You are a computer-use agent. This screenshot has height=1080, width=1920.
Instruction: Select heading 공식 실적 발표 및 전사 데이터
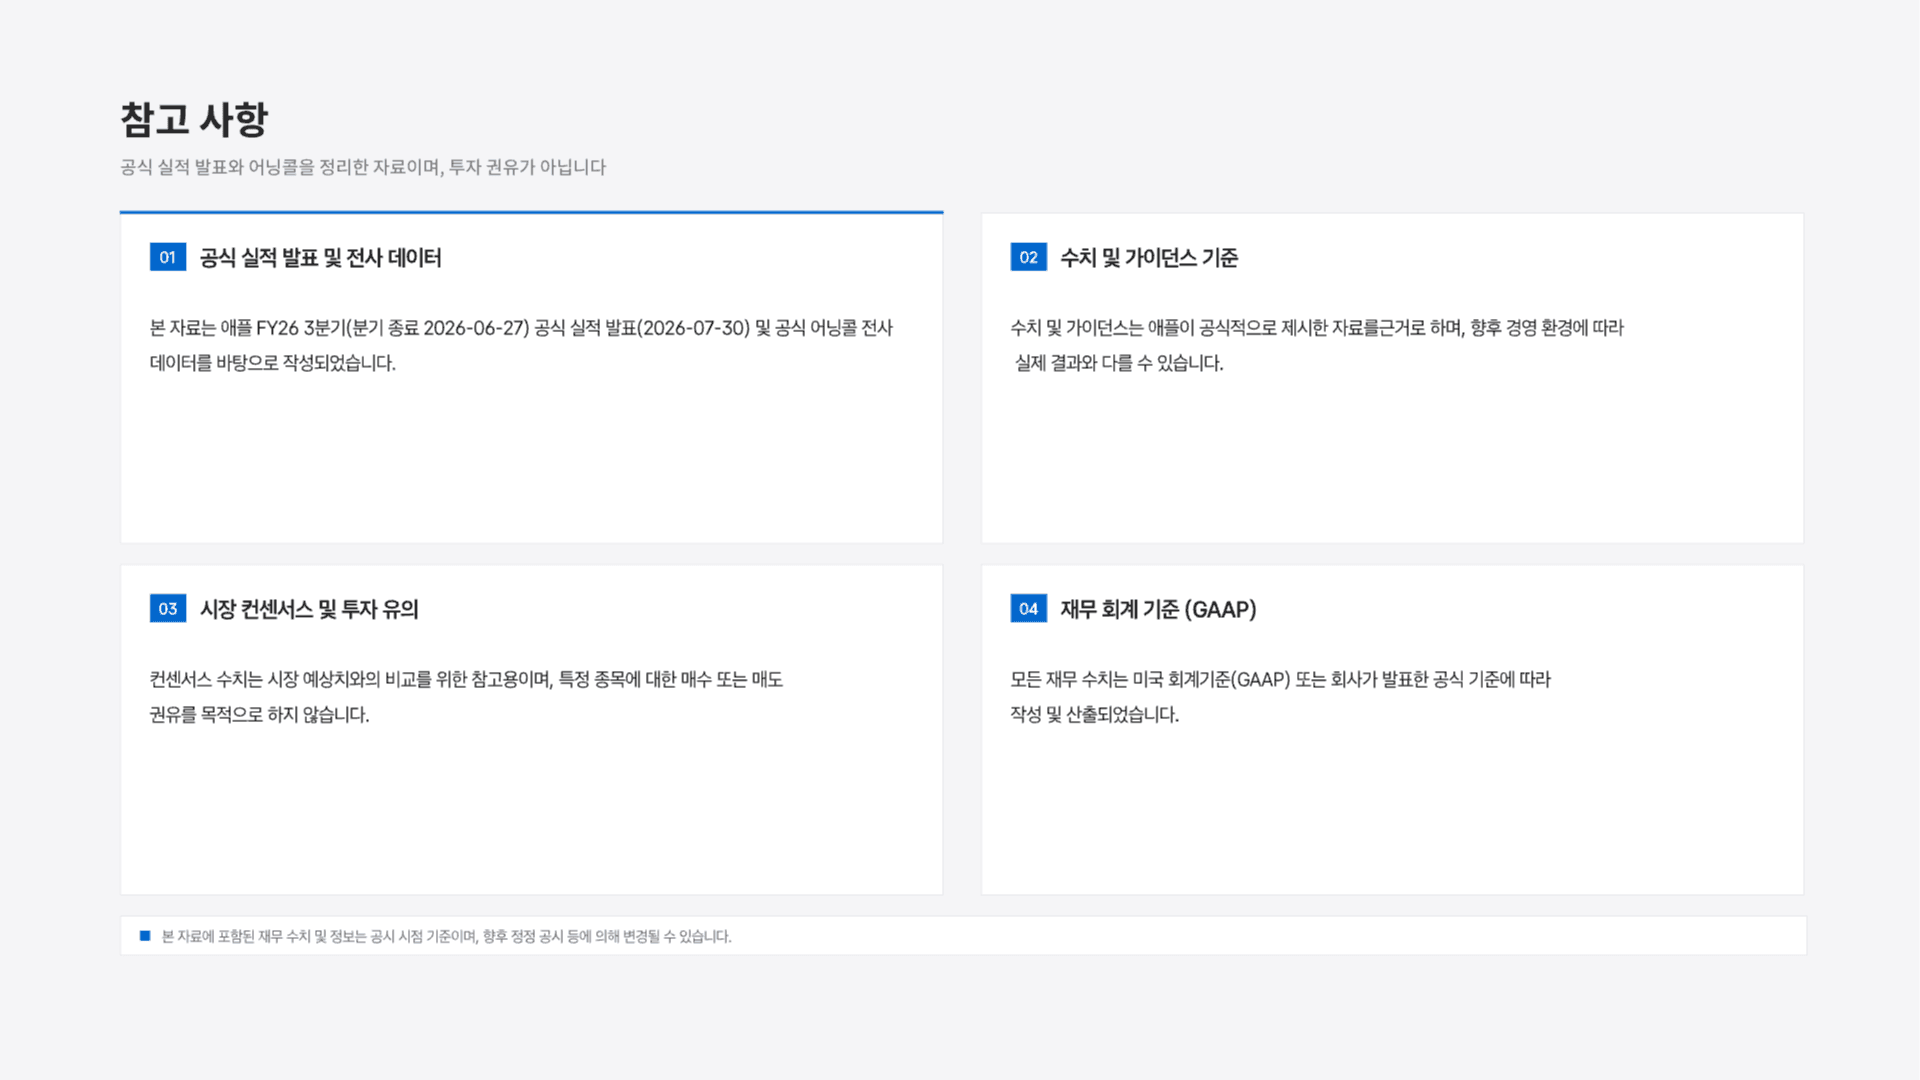[x=320, y=258]
